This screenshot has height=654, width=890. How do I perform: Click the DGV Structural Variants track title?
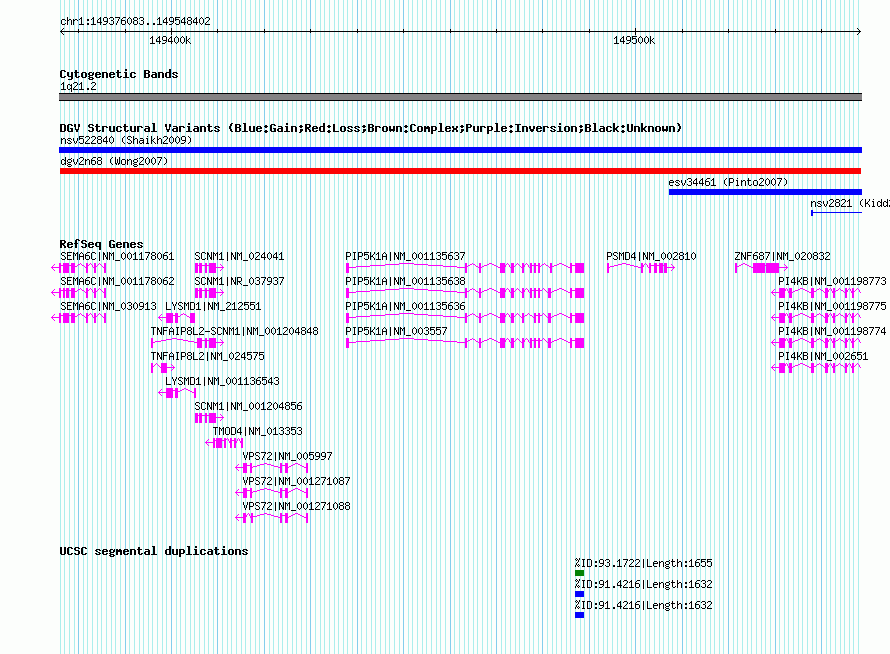click(x=370, y=128)
